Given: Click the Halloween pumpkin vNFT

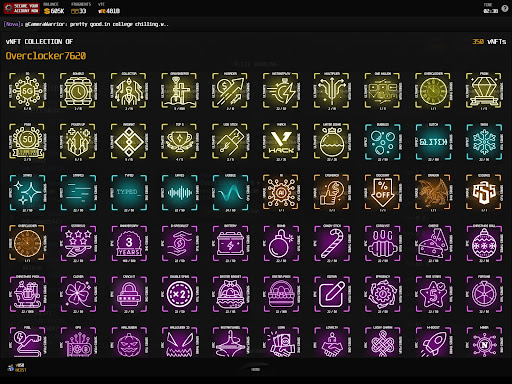Looking at the screenshot, I should tap(129, 342).
